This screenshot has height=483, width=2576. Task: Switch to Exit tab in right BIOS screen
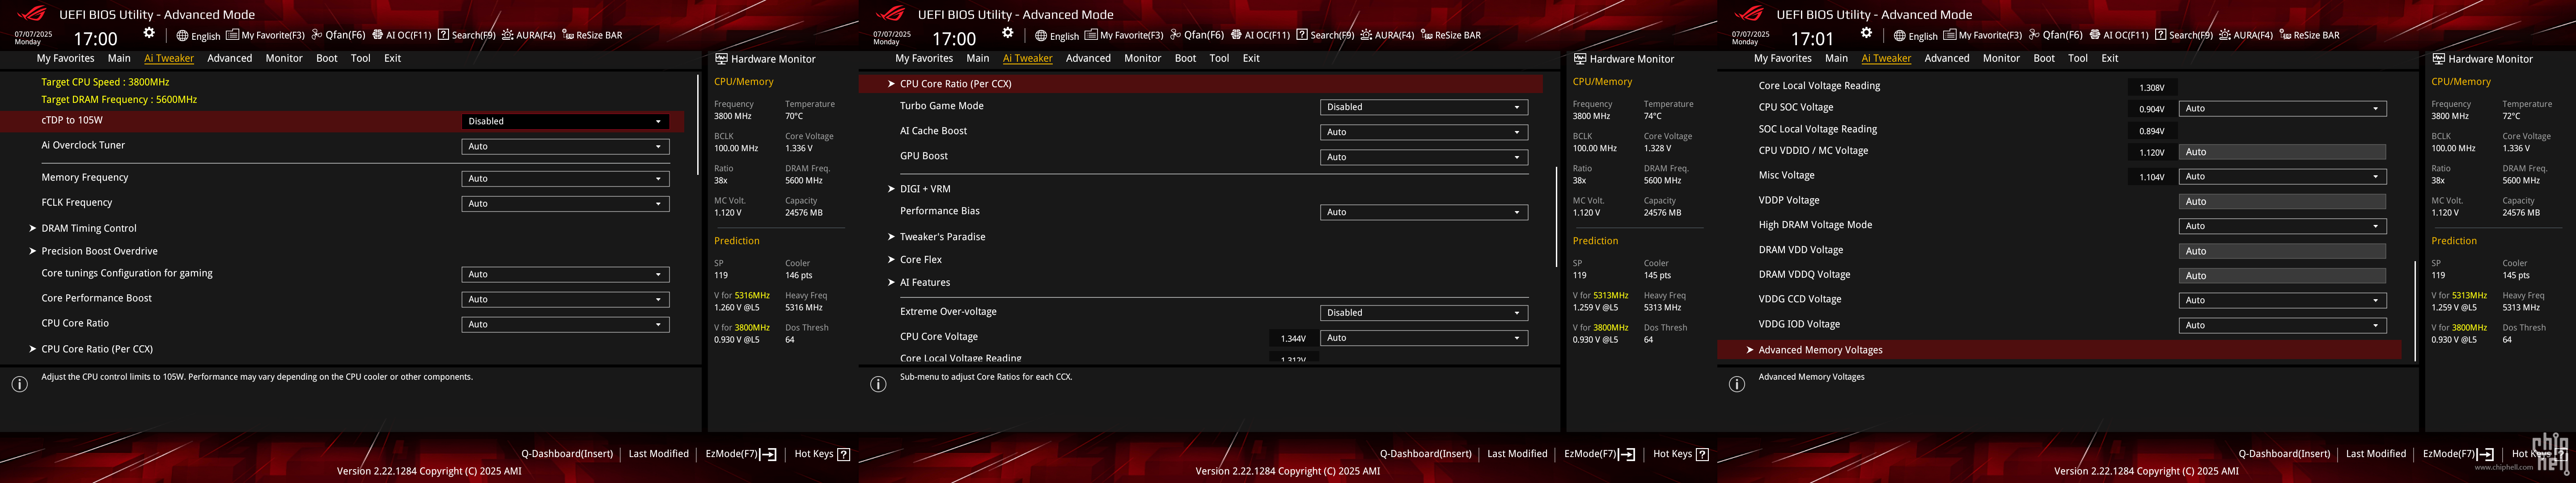click(2110, 58)
